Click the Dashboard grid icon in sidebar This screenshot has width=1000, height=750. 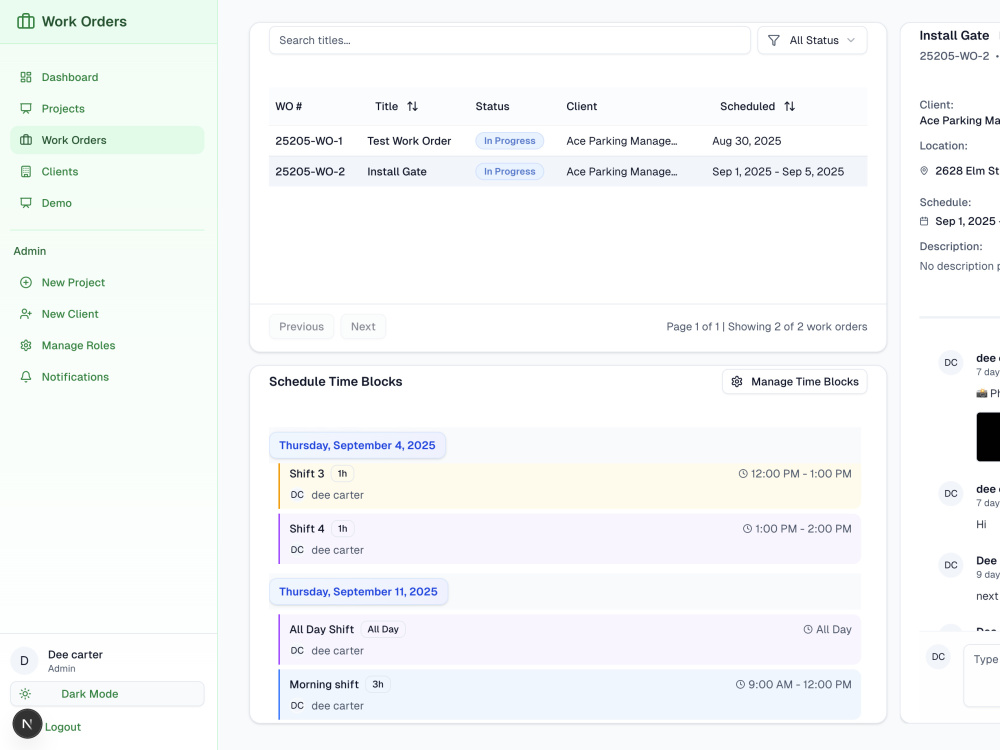(x=26, y=77)
